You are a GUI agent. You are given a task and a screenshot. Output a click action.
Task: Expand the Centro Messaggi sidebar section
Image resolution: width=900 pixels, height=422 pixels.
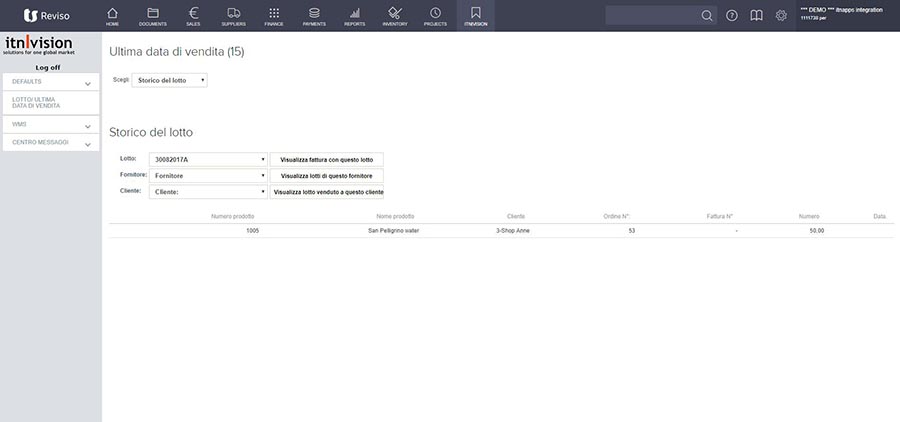50,143
